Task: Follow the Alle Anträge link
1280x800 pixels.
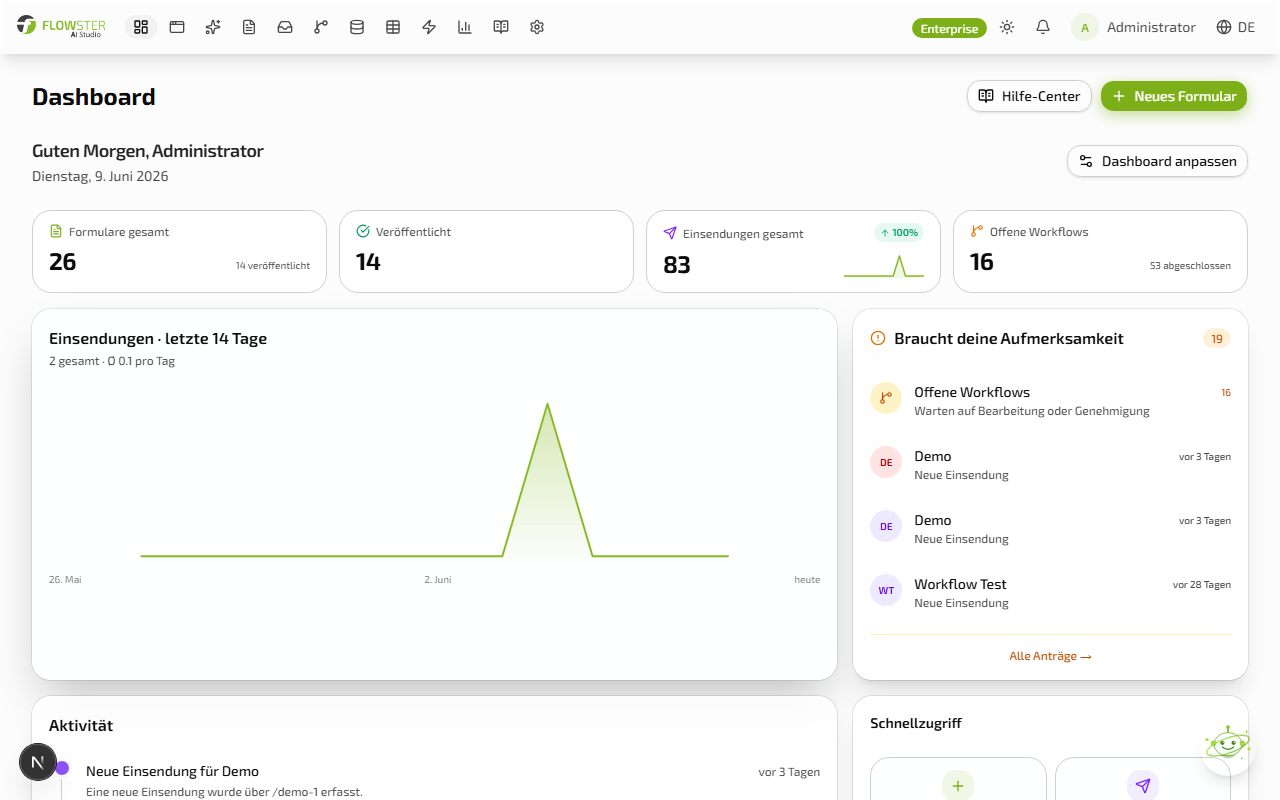Action: click(x=1050, y=656)
